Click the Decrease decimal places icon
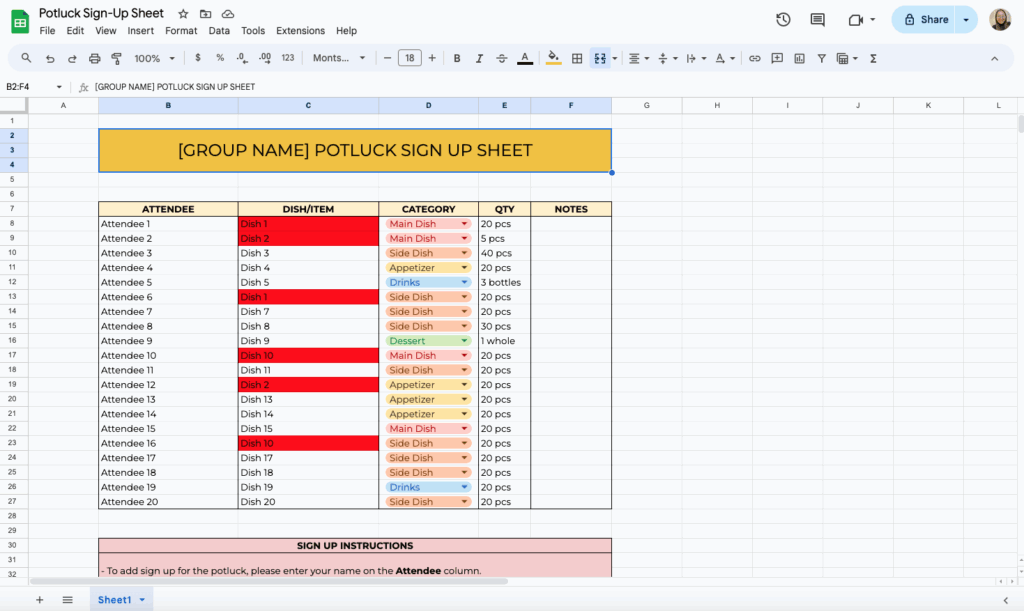 click(x=241, y=58)
